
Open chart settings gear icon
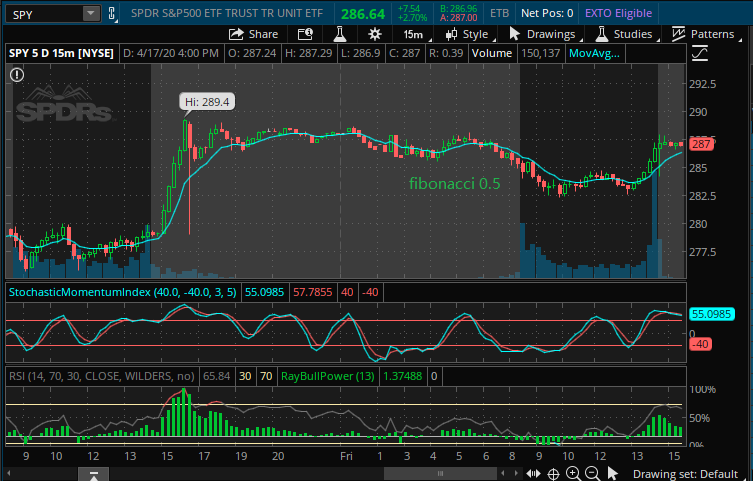coord(375,34)
